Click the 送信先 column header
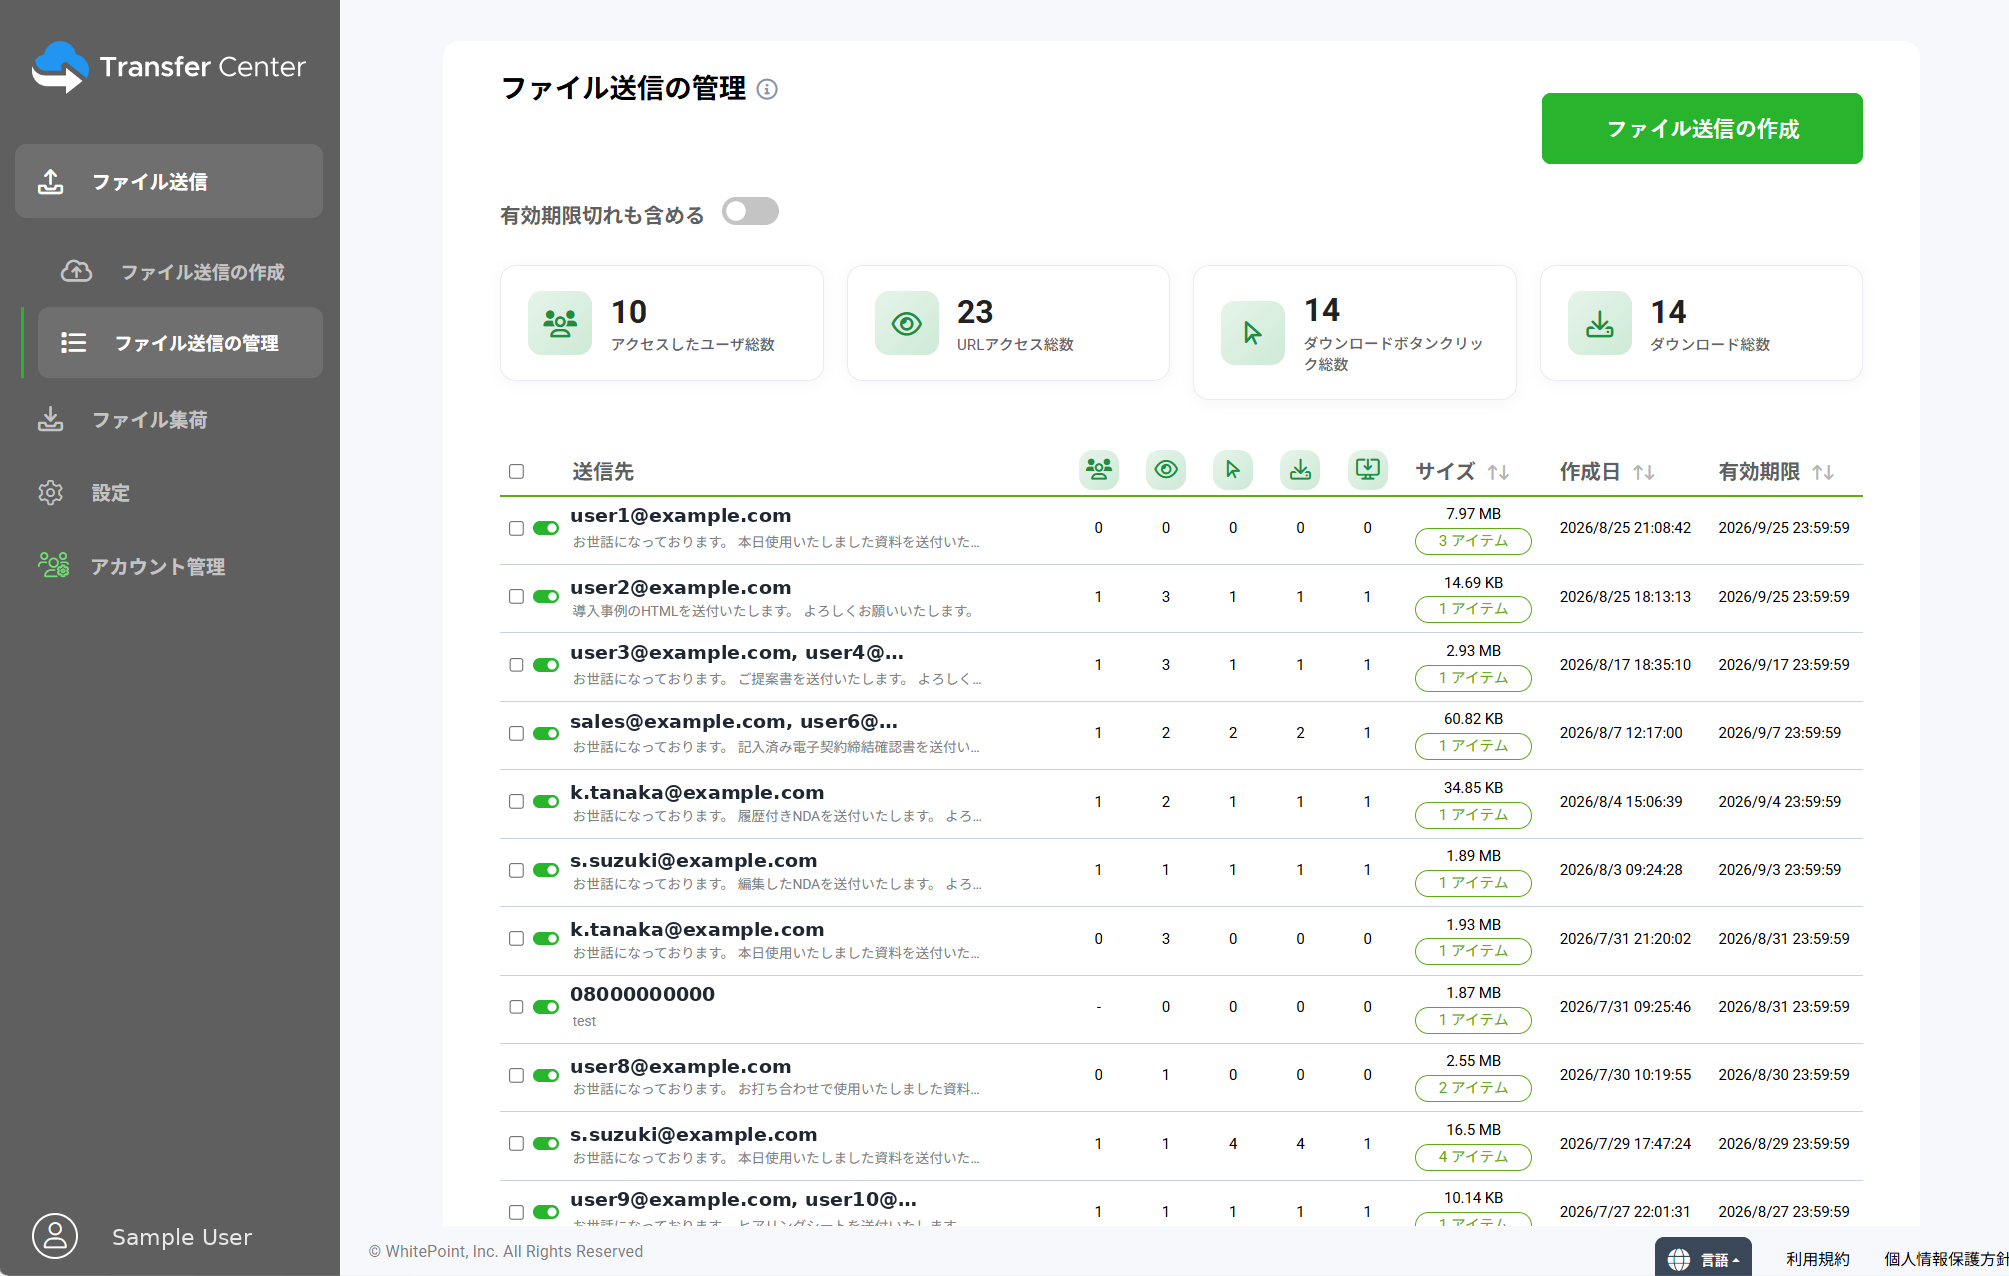The image size is (2009, 1276). (x=602, y=471)
